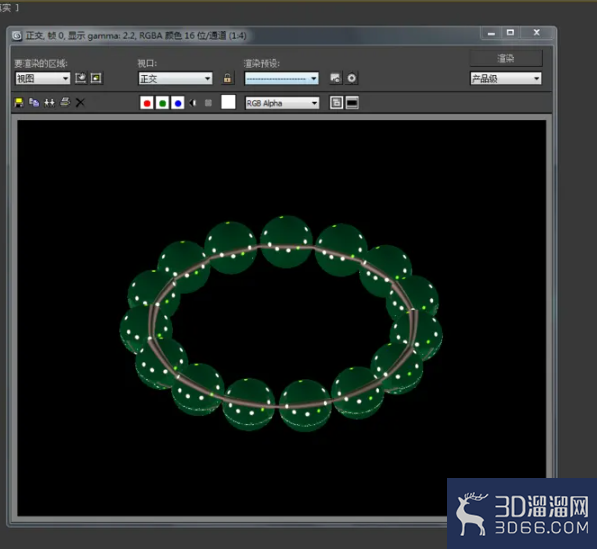Click the Auto Region Selected icon

pos(96,78)
